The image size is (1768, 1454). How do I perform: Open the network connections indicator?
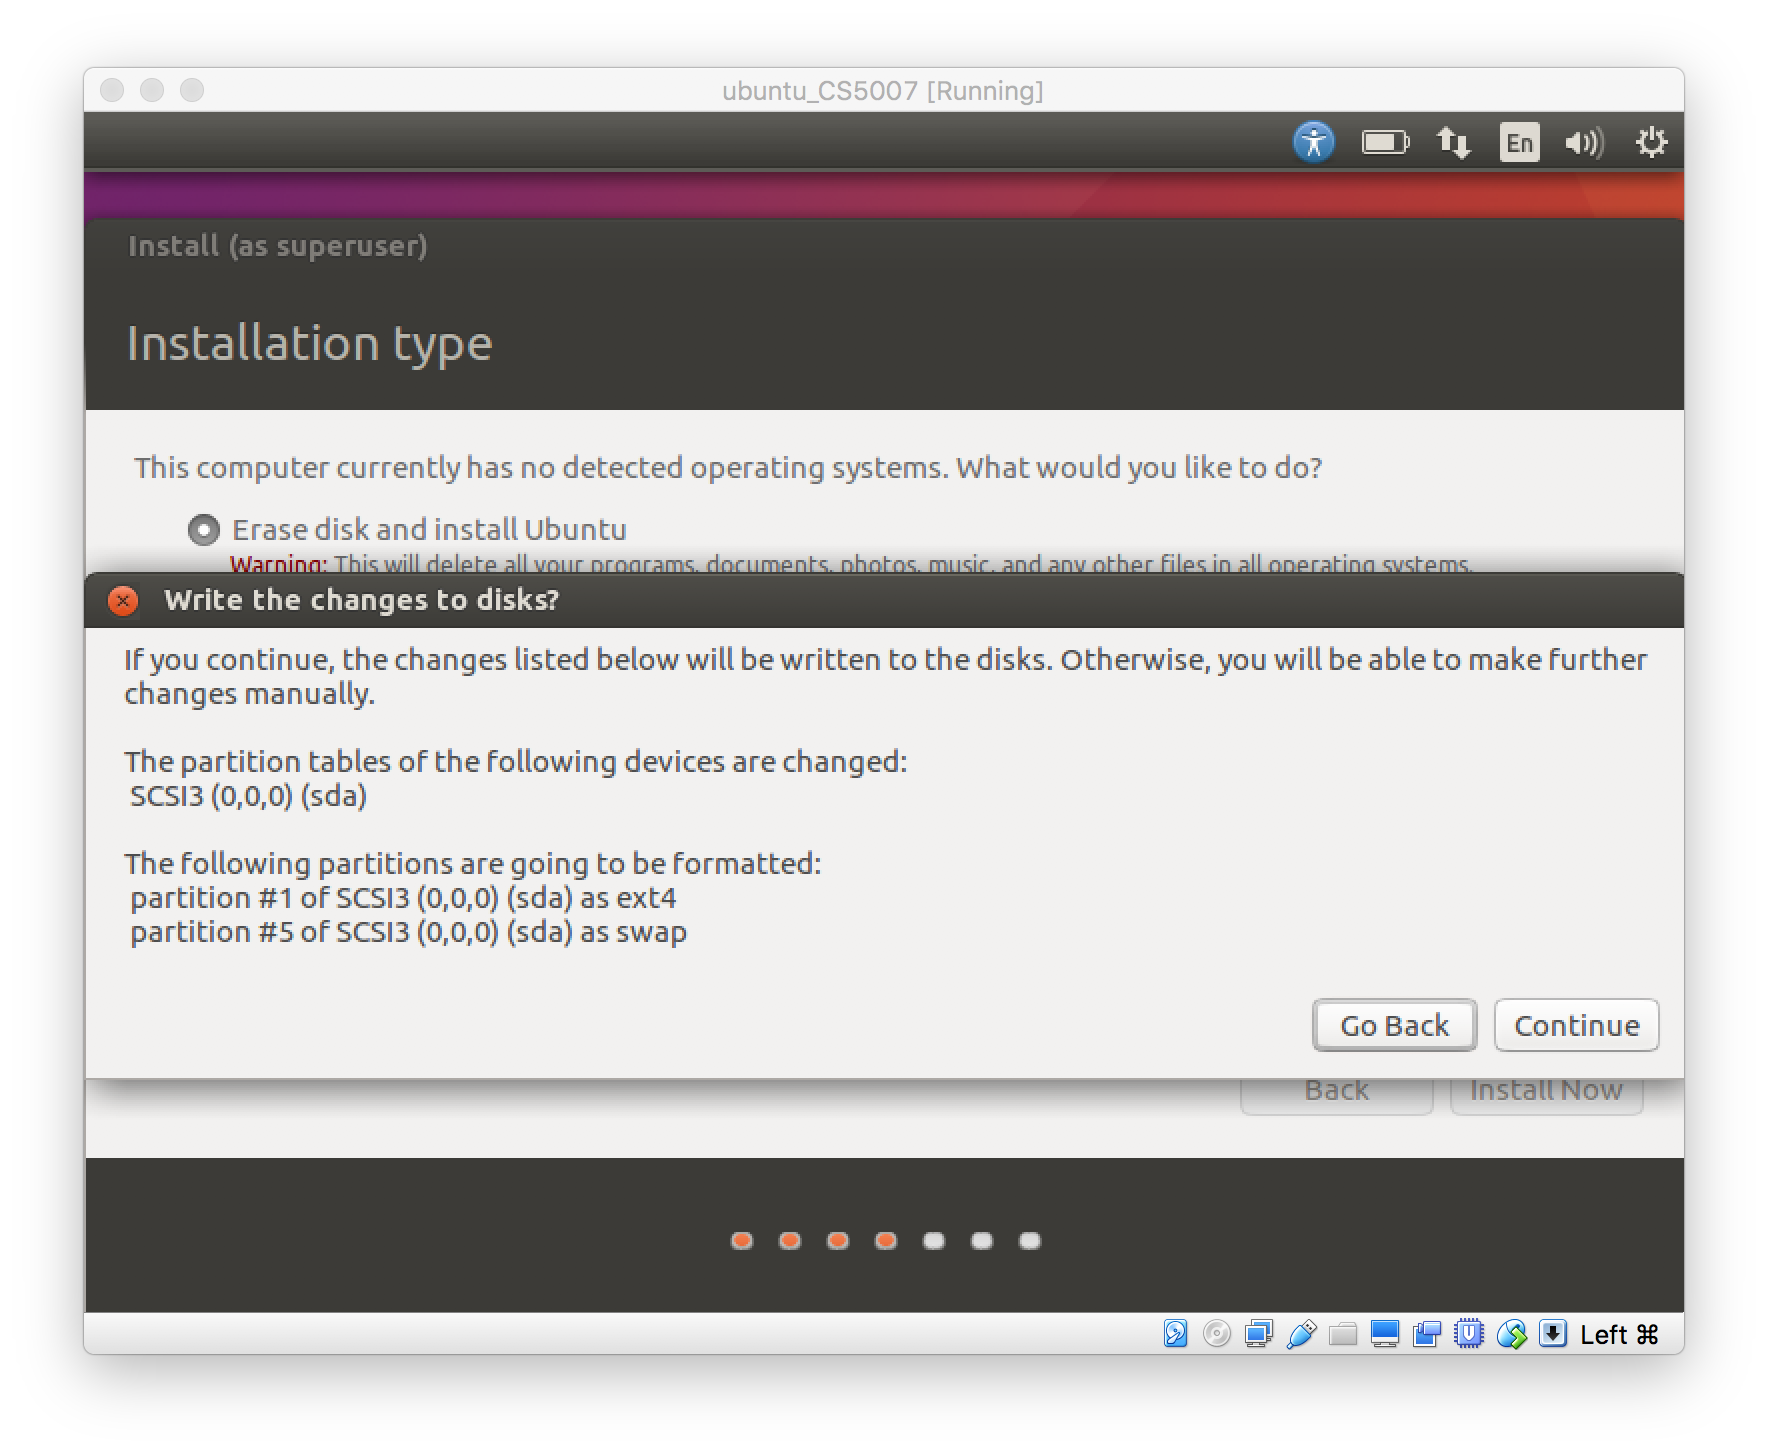click(x=1453, y=142)
